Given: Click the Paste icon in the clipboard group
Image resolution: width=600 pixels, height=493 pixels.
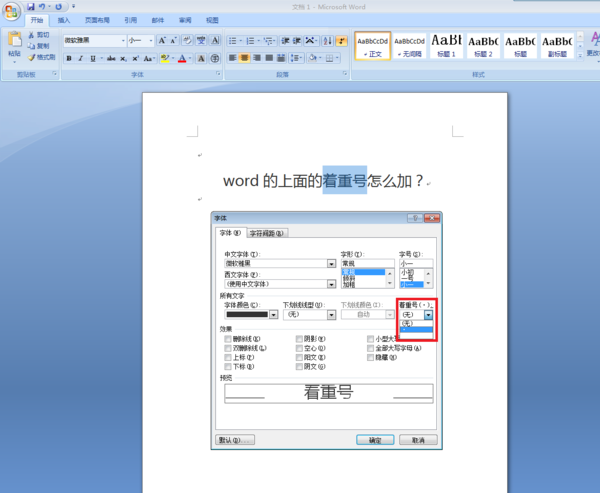Looking at the screenshot, I should point(13,42).
